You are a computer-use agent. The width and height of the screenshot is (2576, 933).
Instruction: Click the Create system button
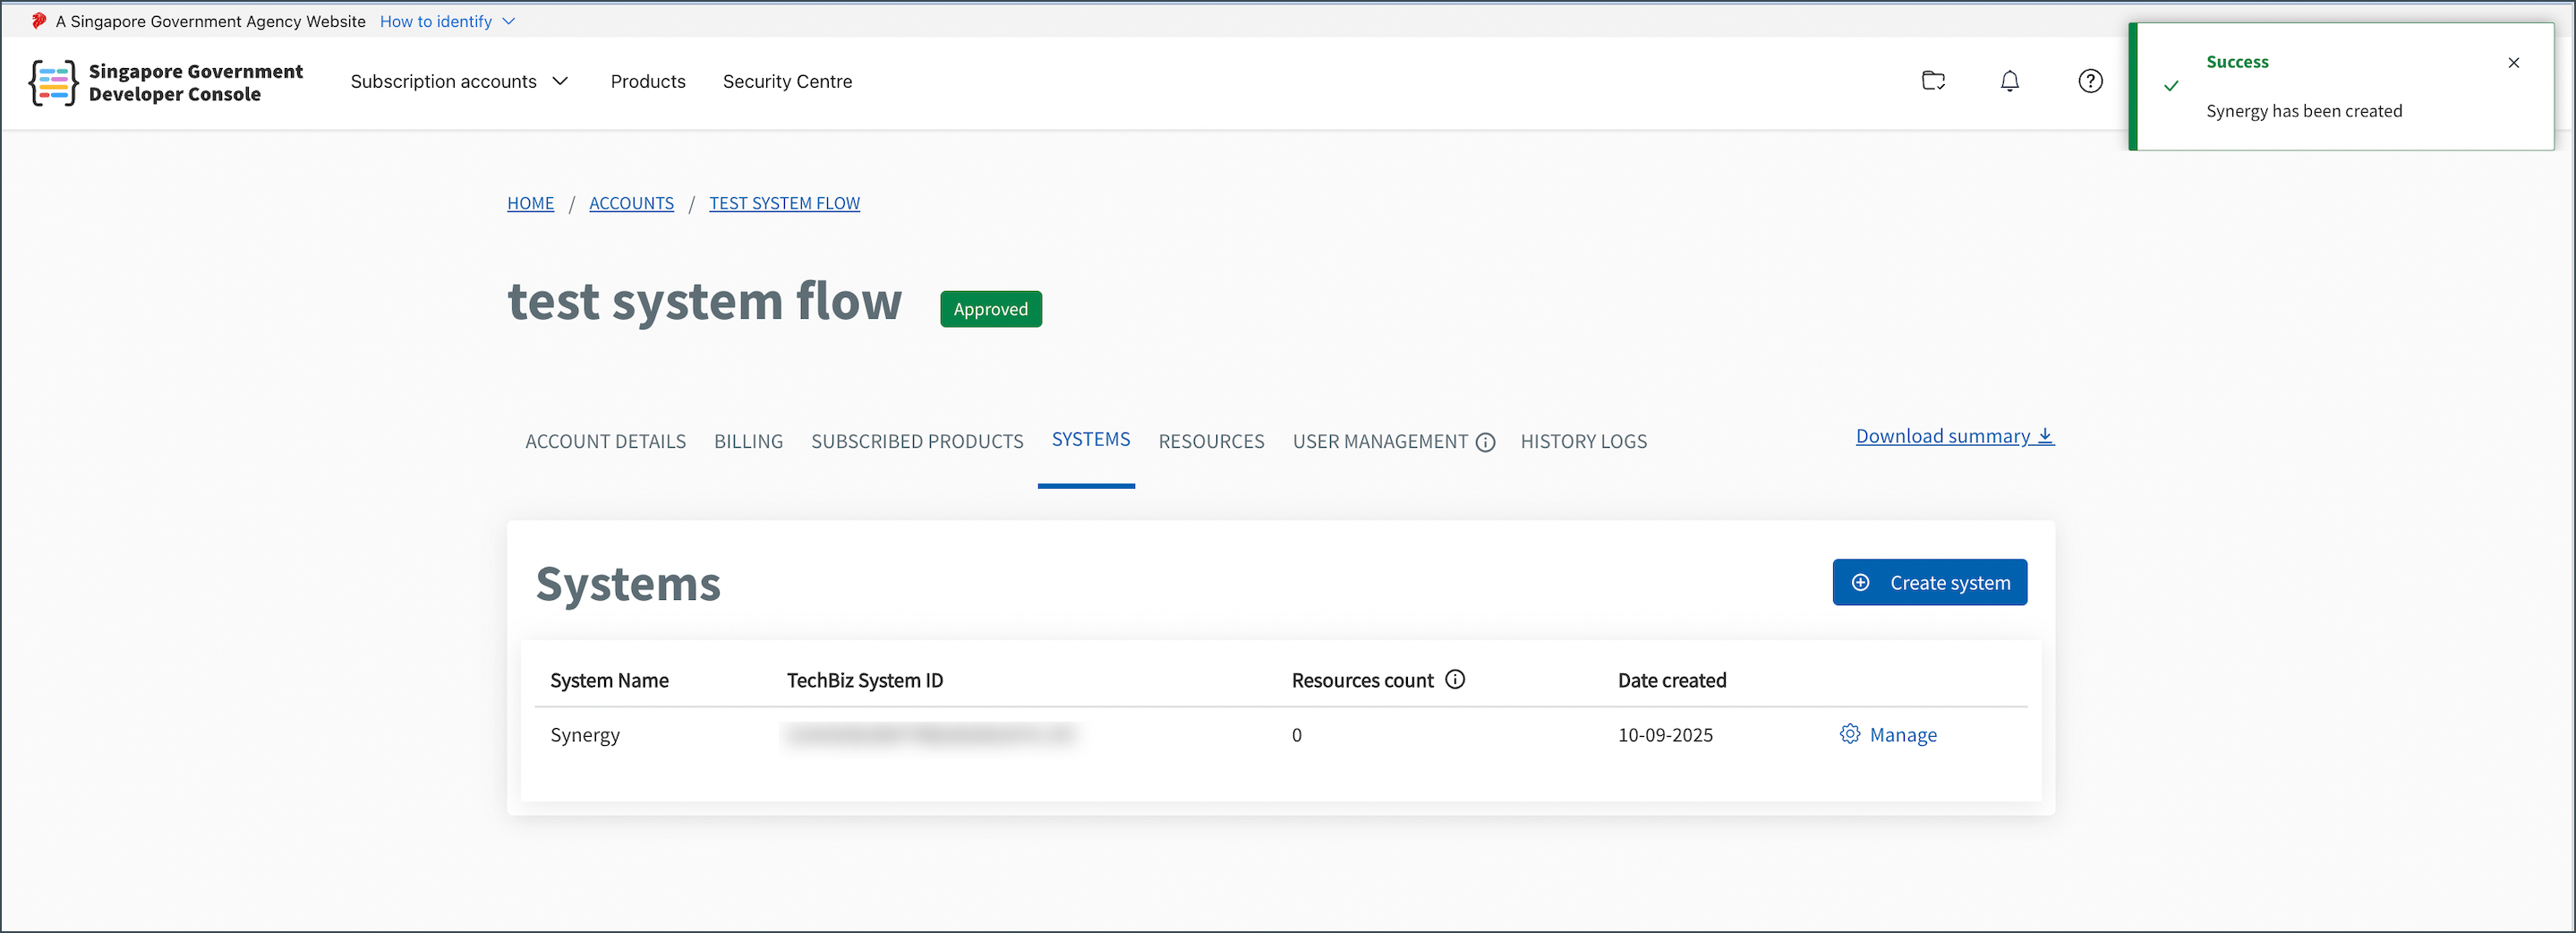pyautogui.click(x=1929, y=582)
